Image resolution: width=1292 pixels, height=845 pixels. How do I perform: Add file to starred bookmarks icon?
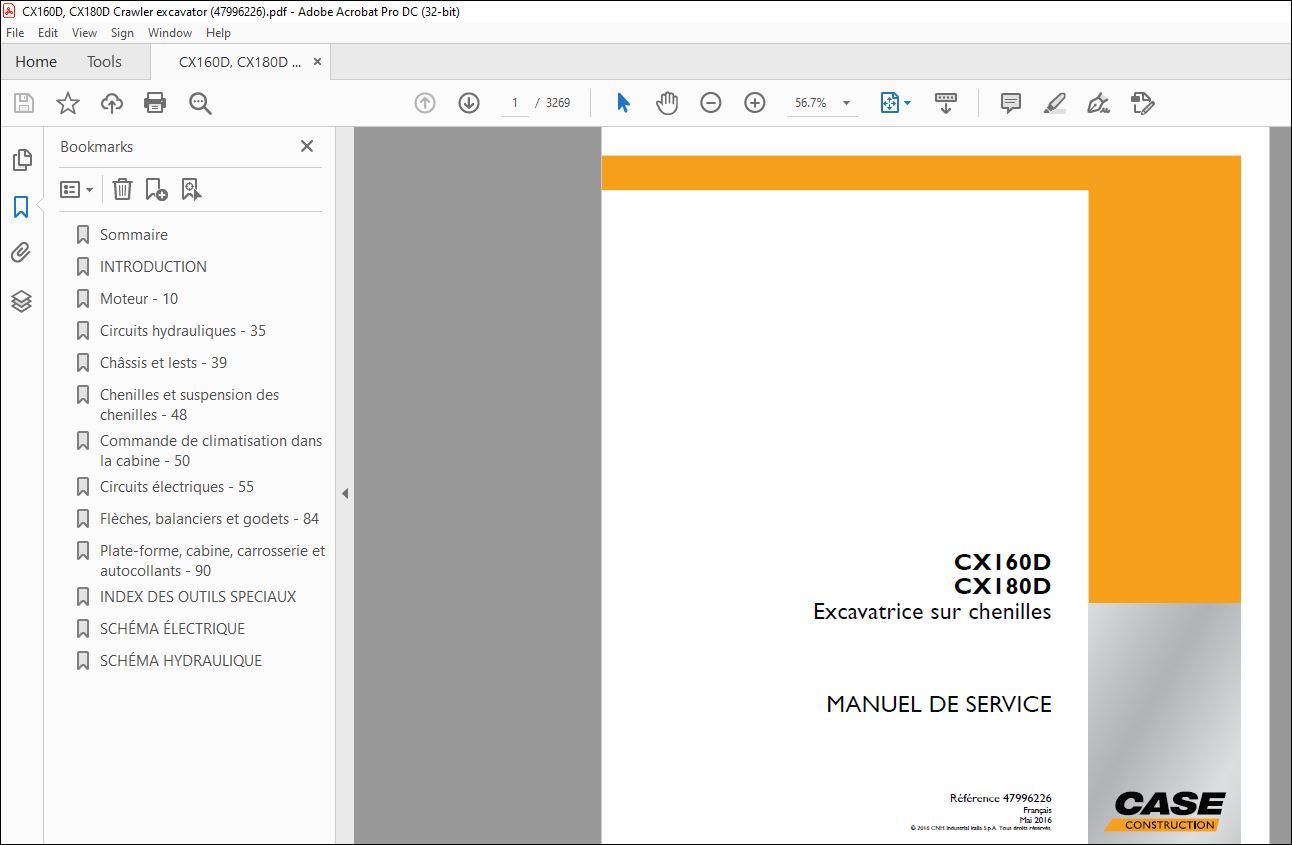(x=67, y=103)
